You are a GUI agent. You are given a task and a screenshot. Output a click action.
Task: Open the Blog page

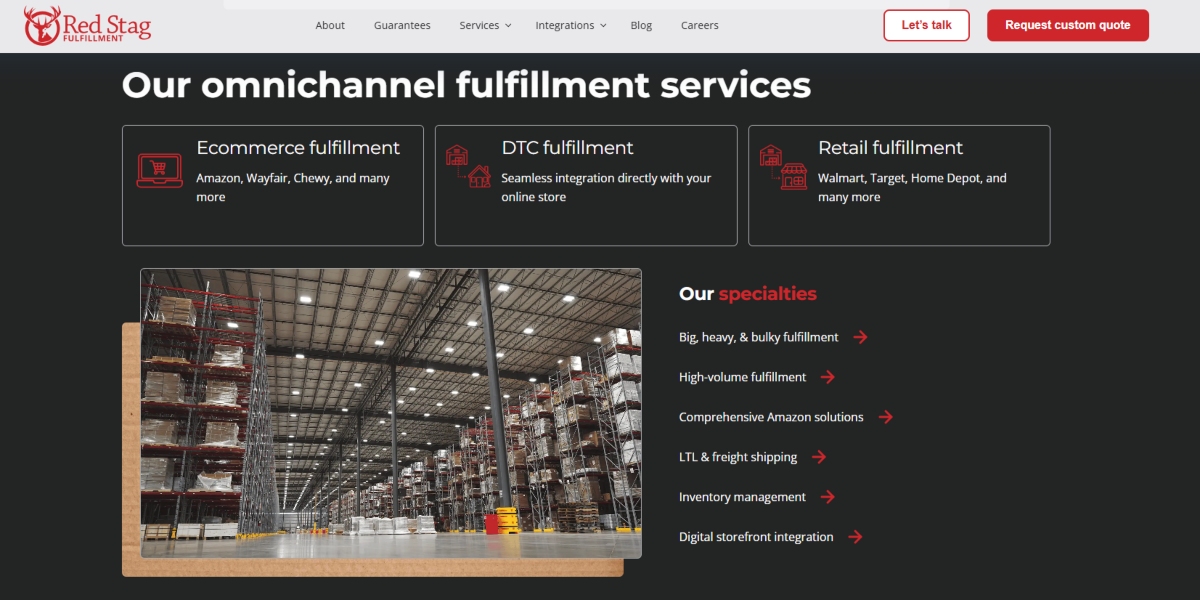pos(641,25)
